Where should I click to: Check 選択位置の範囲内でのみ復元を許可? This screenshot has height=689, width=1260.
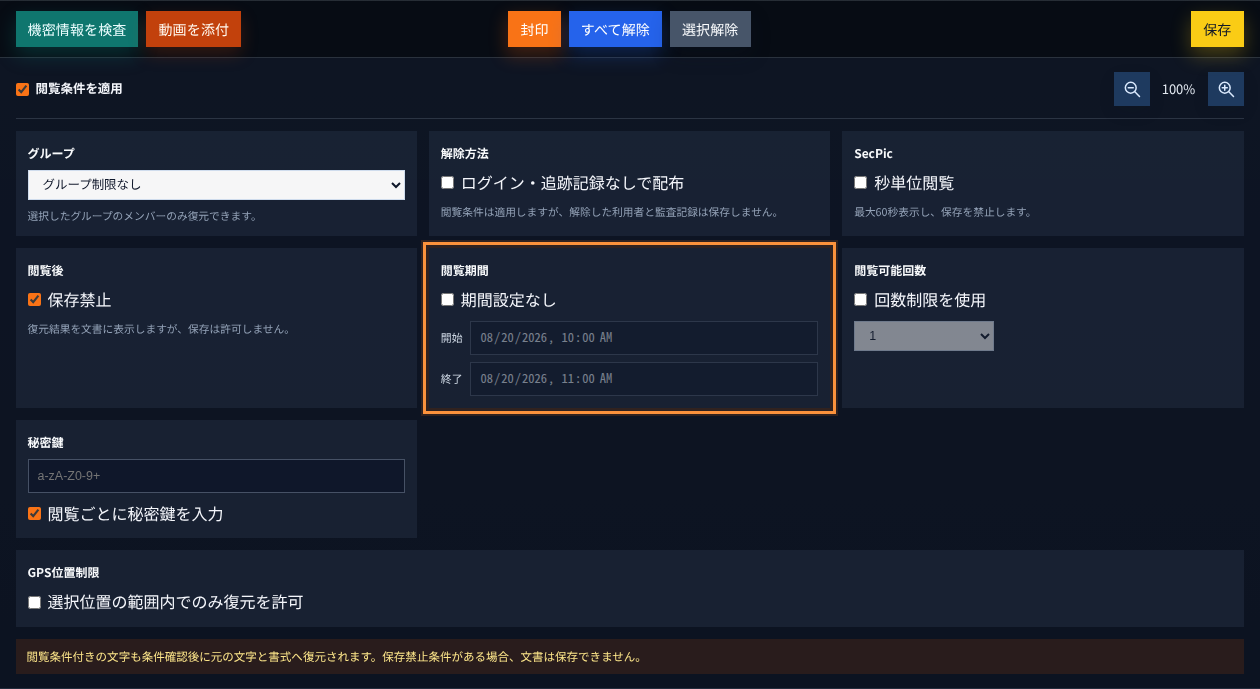pyautogui.click(x=34, y=602)
